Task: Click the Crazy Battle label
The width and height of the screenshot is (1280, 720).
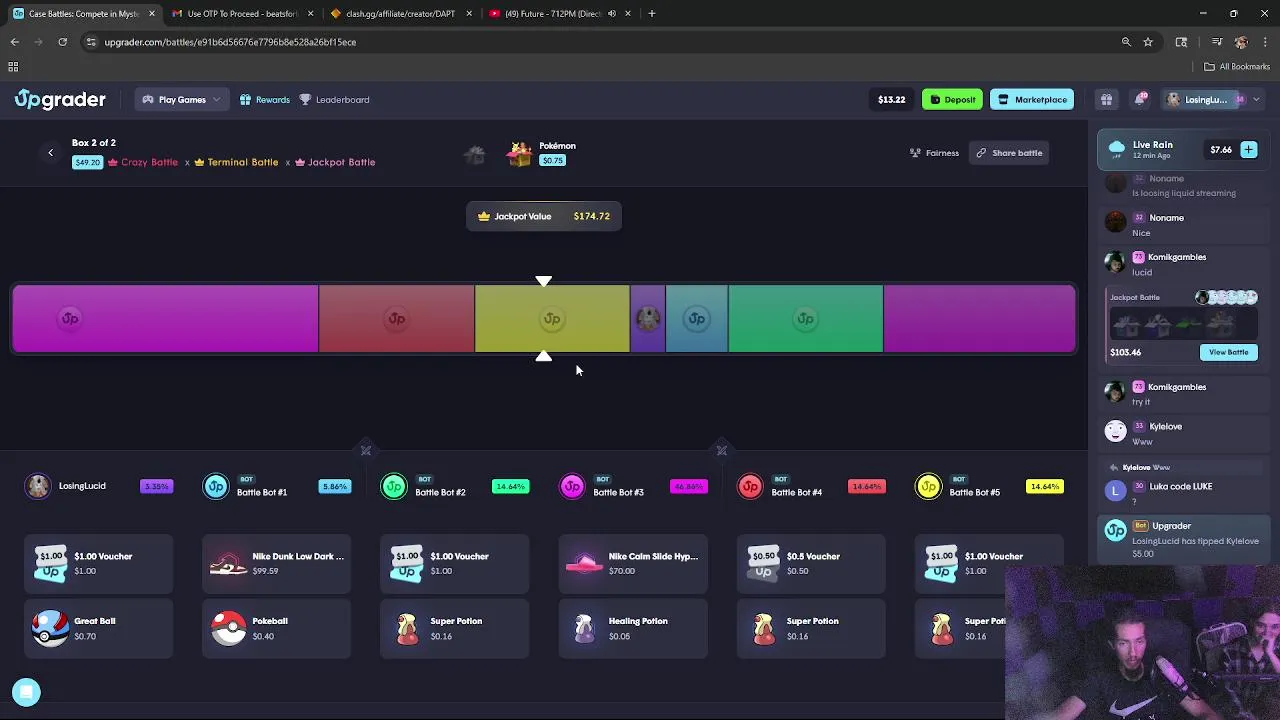Action: (149, 162)
